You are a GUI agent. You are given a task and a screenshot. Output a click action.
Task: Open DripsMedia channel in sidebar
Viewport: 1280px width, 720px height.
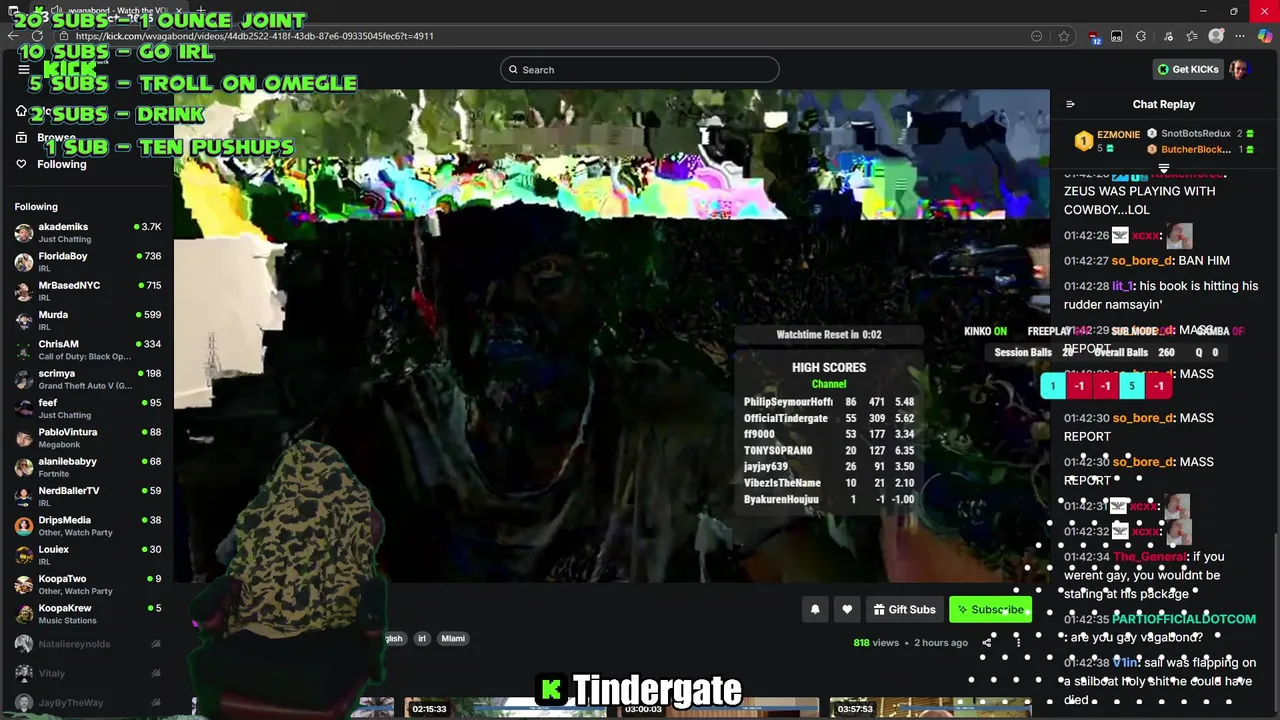pos(88,526)
